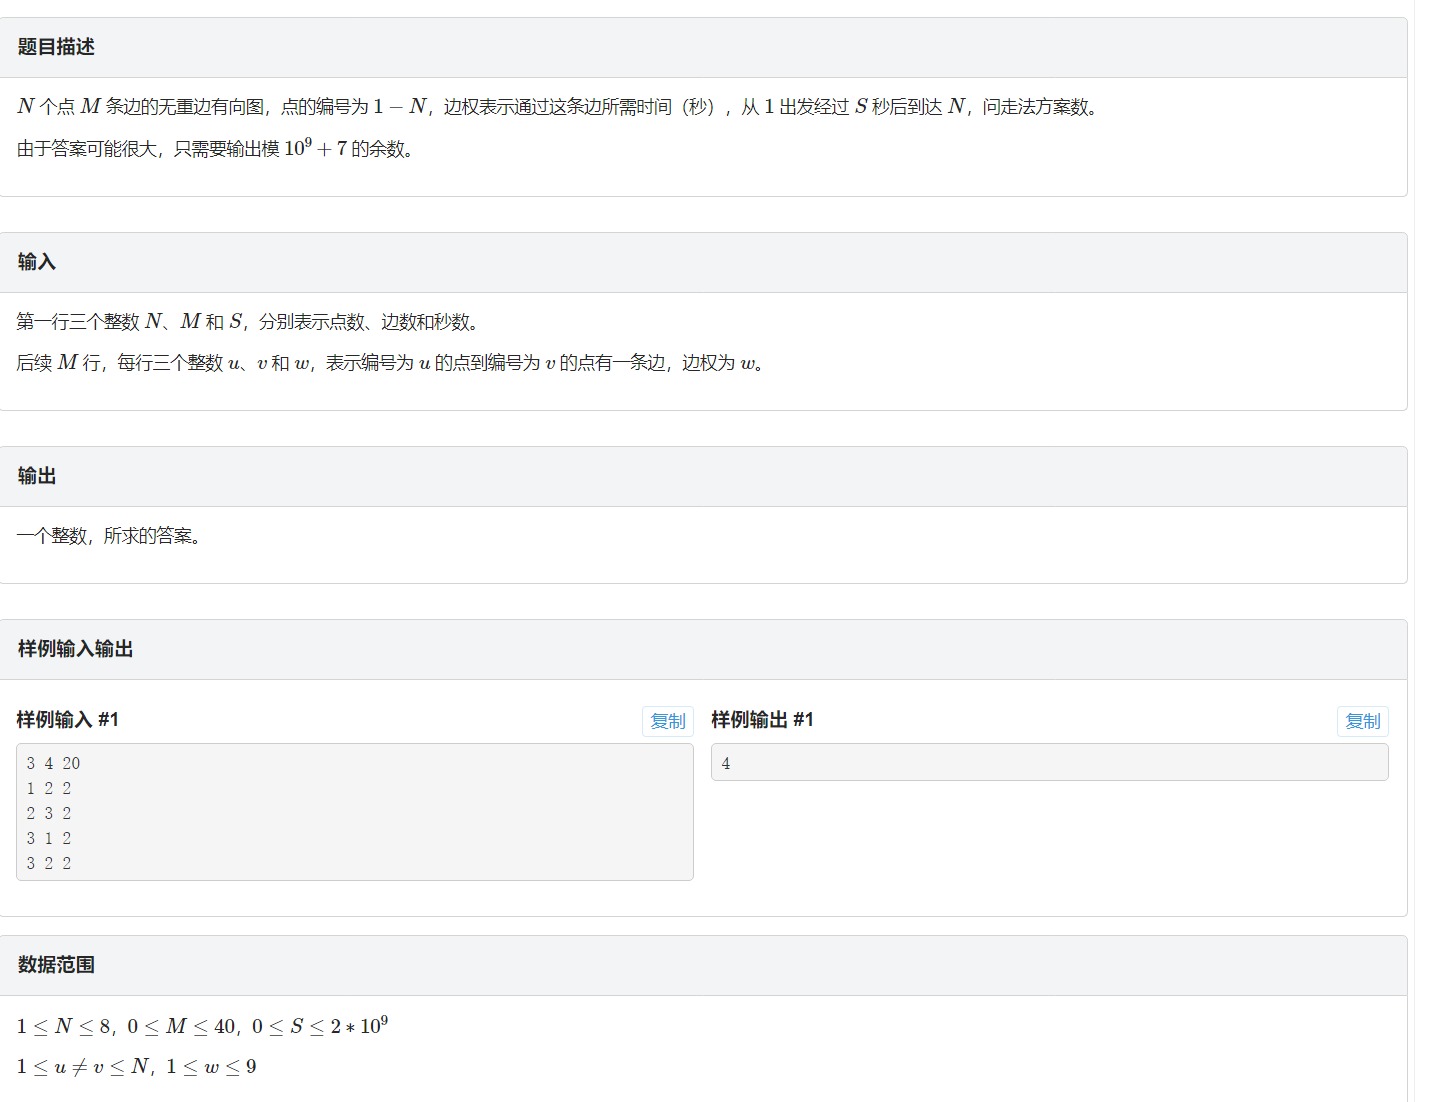Click the constraint line with 1 ≤ u ≠ v ≤ N

coord(137,1067)
